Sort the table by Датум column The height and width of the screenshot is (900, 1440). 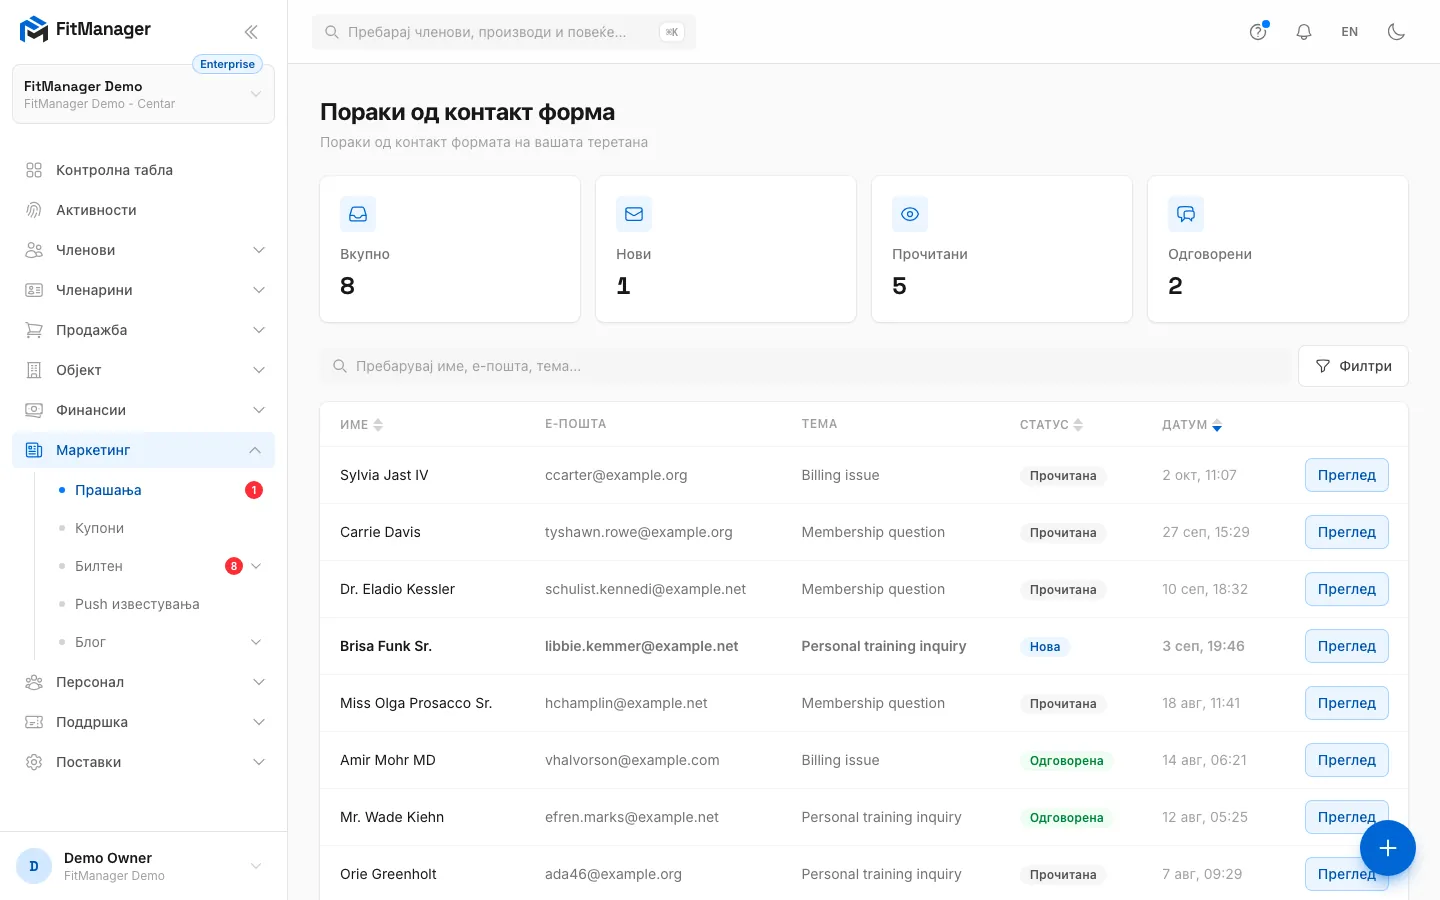(x=1192, y=425)
